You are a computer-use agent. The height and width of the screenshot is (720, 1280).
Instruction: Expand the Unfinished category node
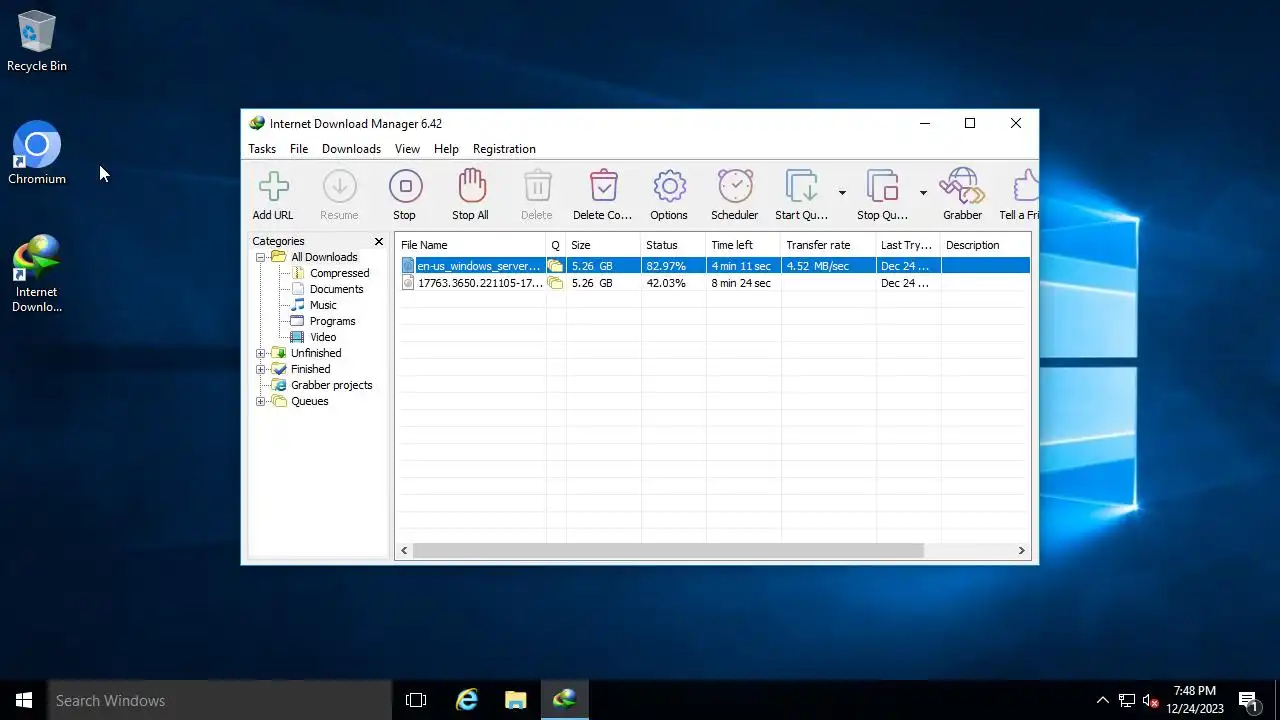[x=261, y=353]
